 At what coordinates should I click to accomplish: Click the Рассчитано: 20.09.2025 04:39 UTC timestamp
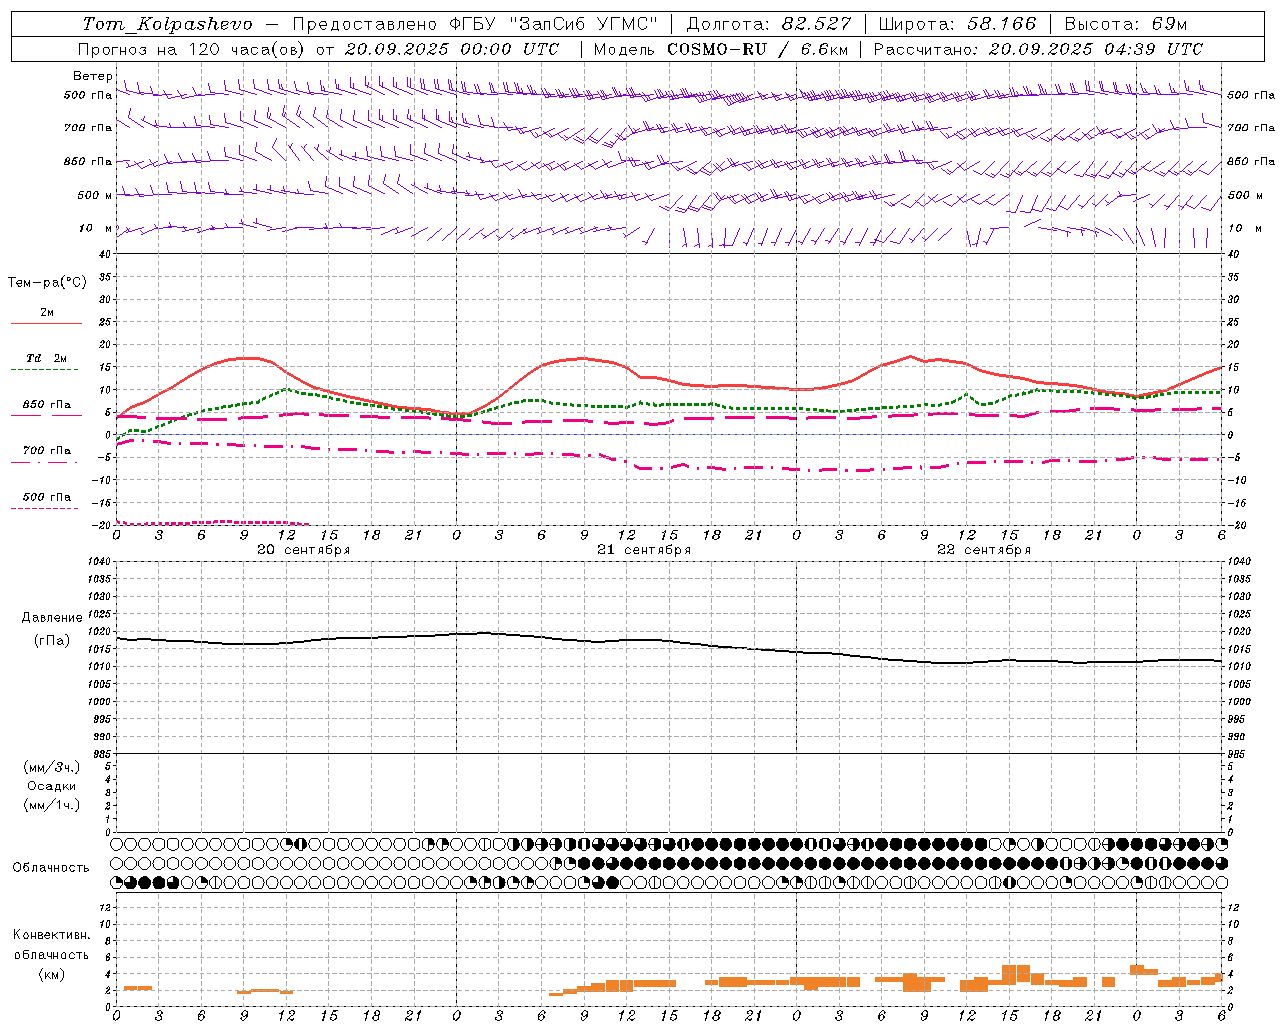[x=1038, y=49]
